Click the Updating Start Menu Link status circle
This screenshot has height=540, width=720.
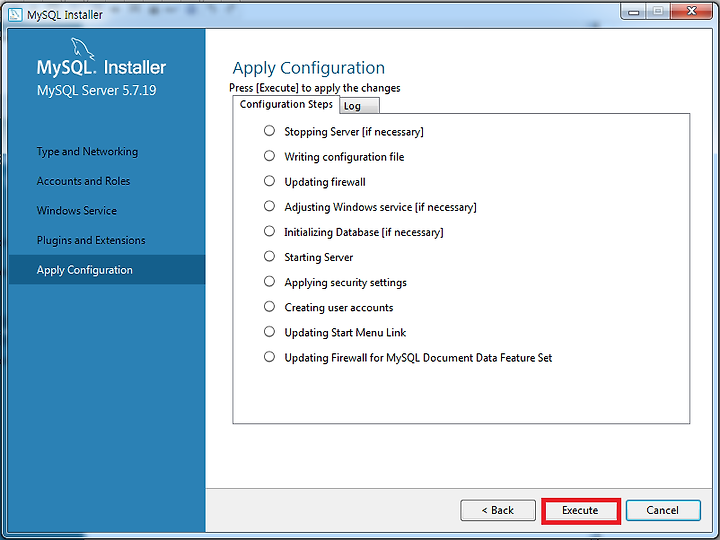[269, 332]
